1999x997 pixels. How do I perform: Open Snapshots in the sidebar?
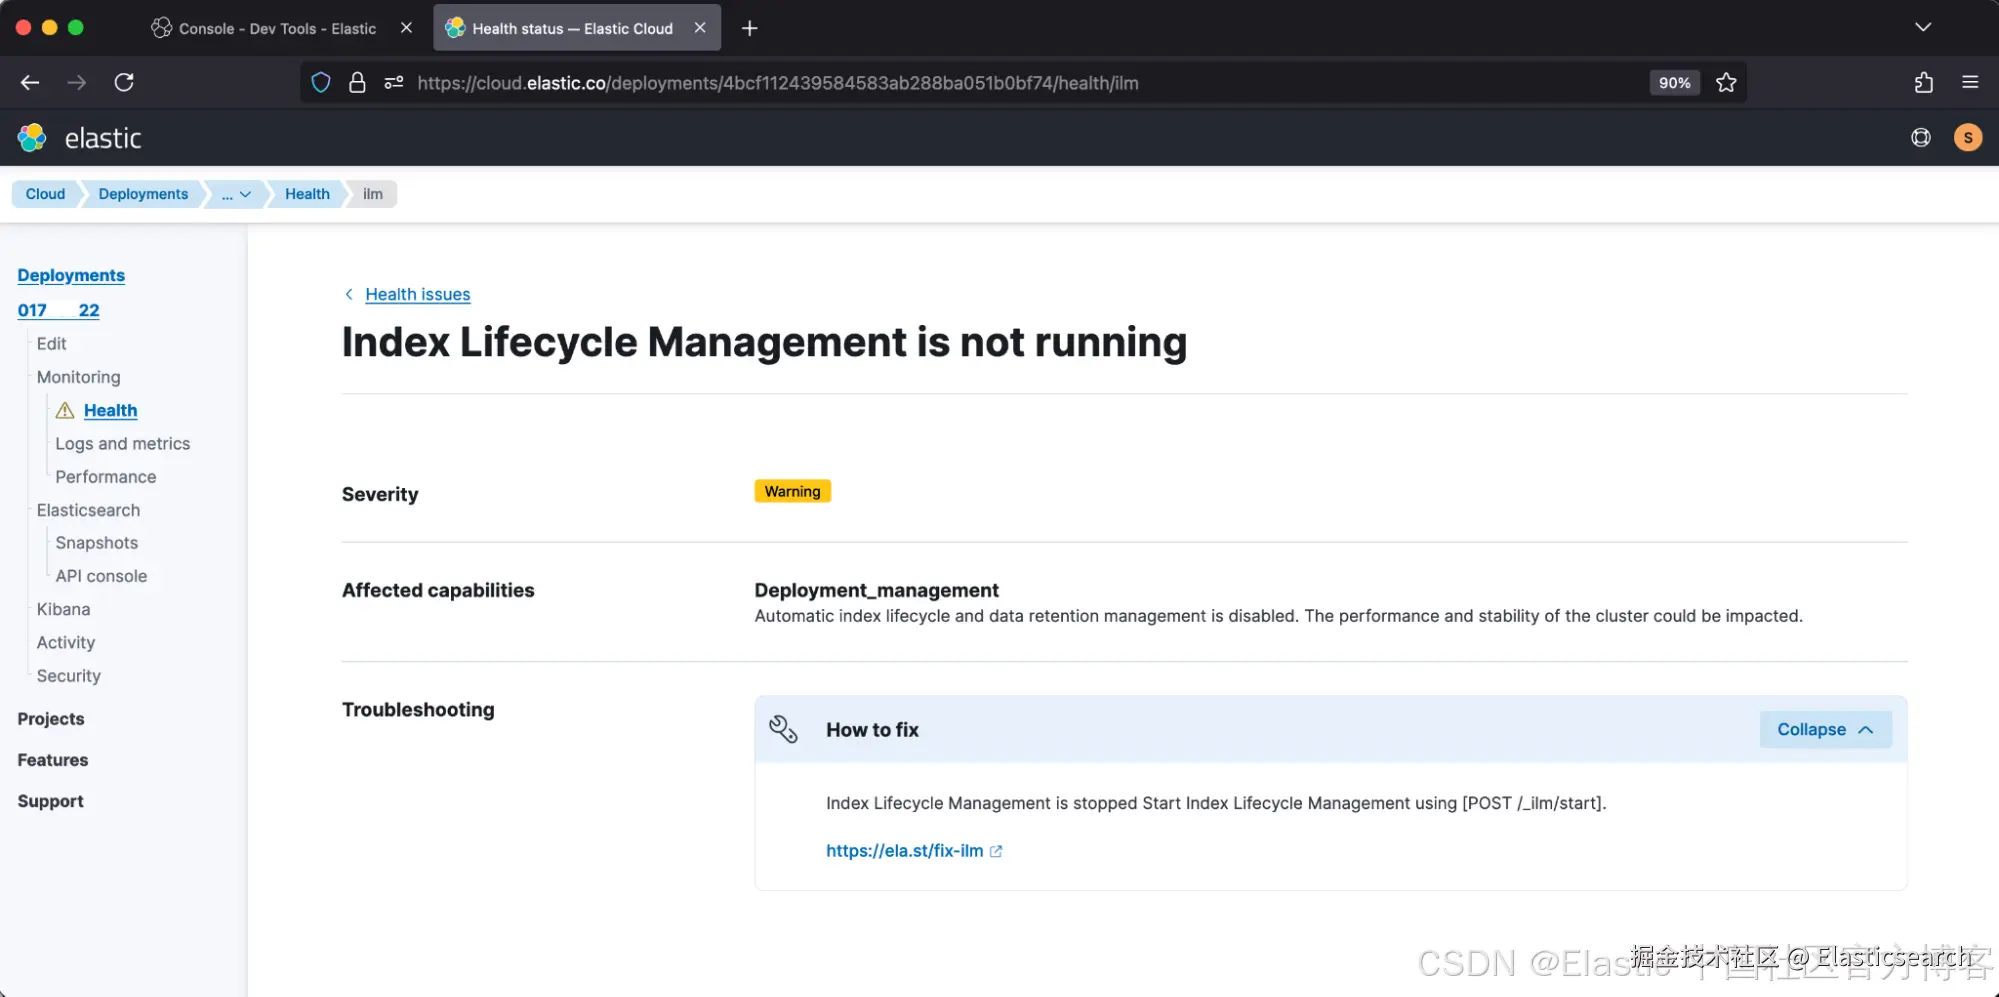click(x=96, y=543)
